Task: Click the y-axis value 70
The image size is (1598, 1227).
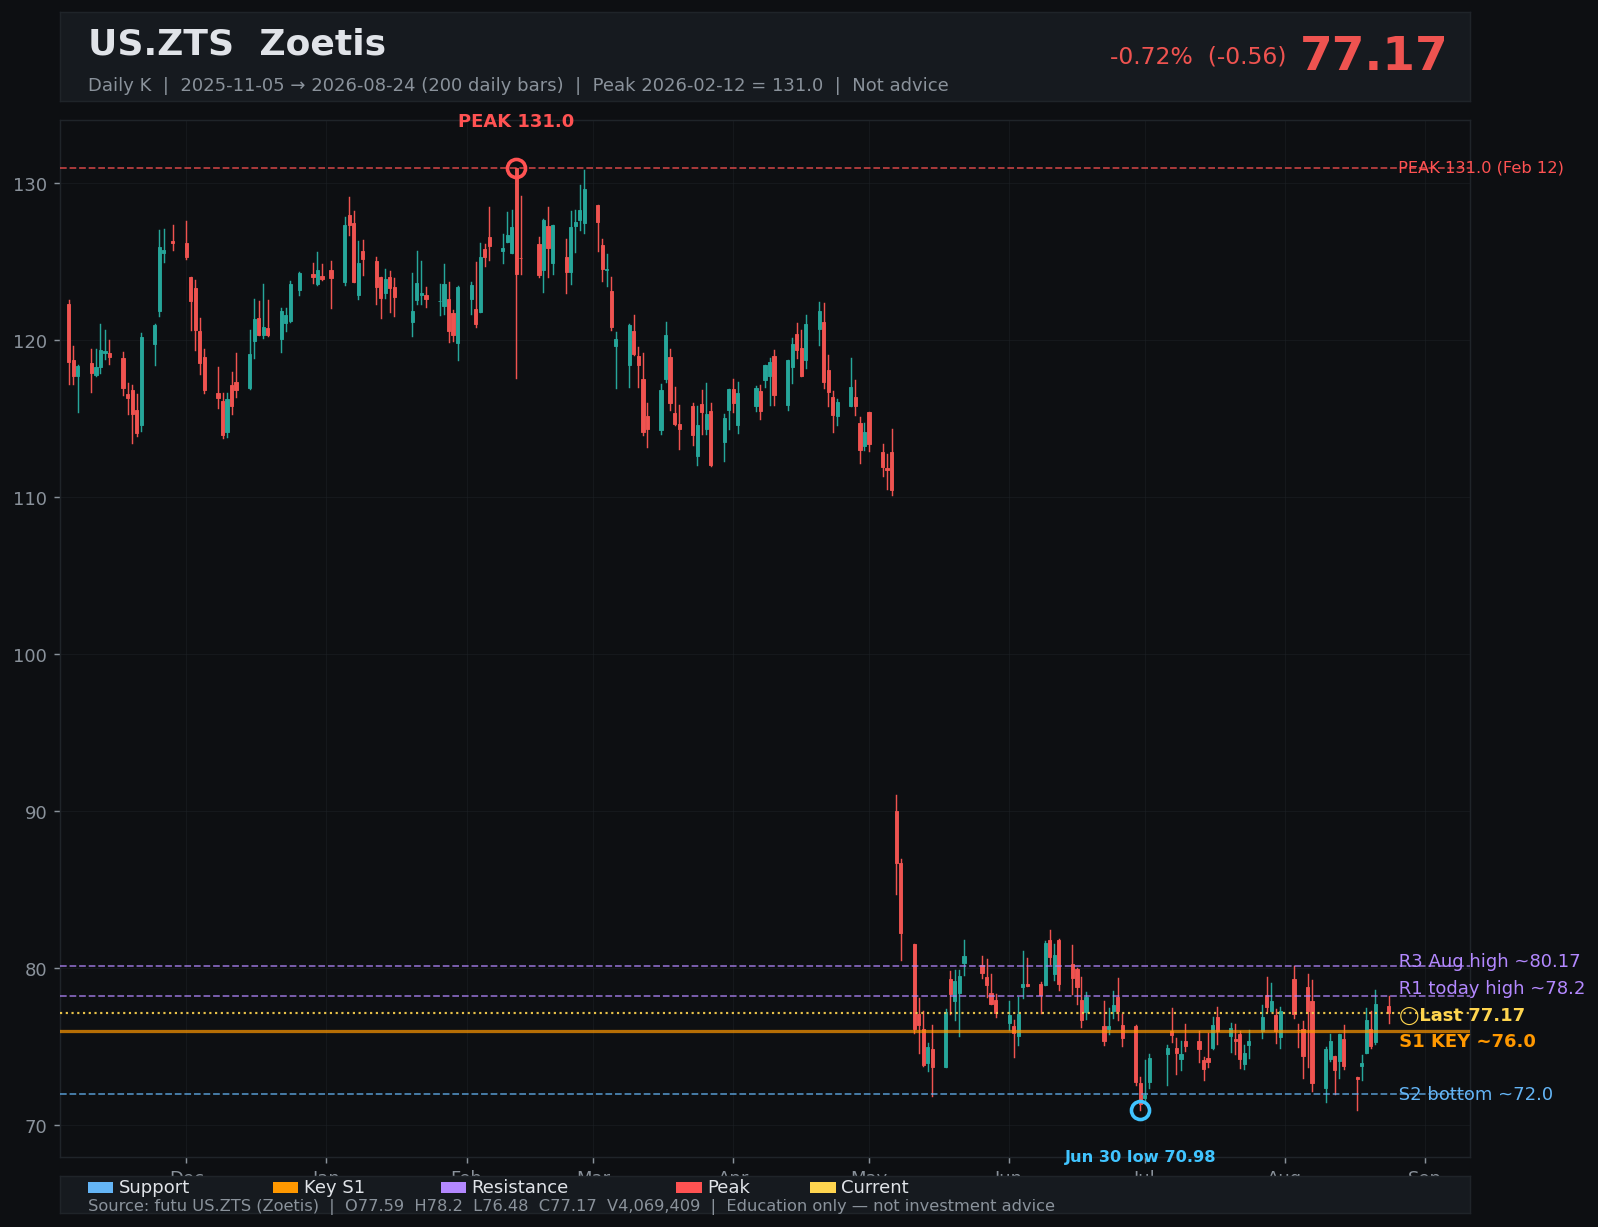Action: coord(36,1127)
